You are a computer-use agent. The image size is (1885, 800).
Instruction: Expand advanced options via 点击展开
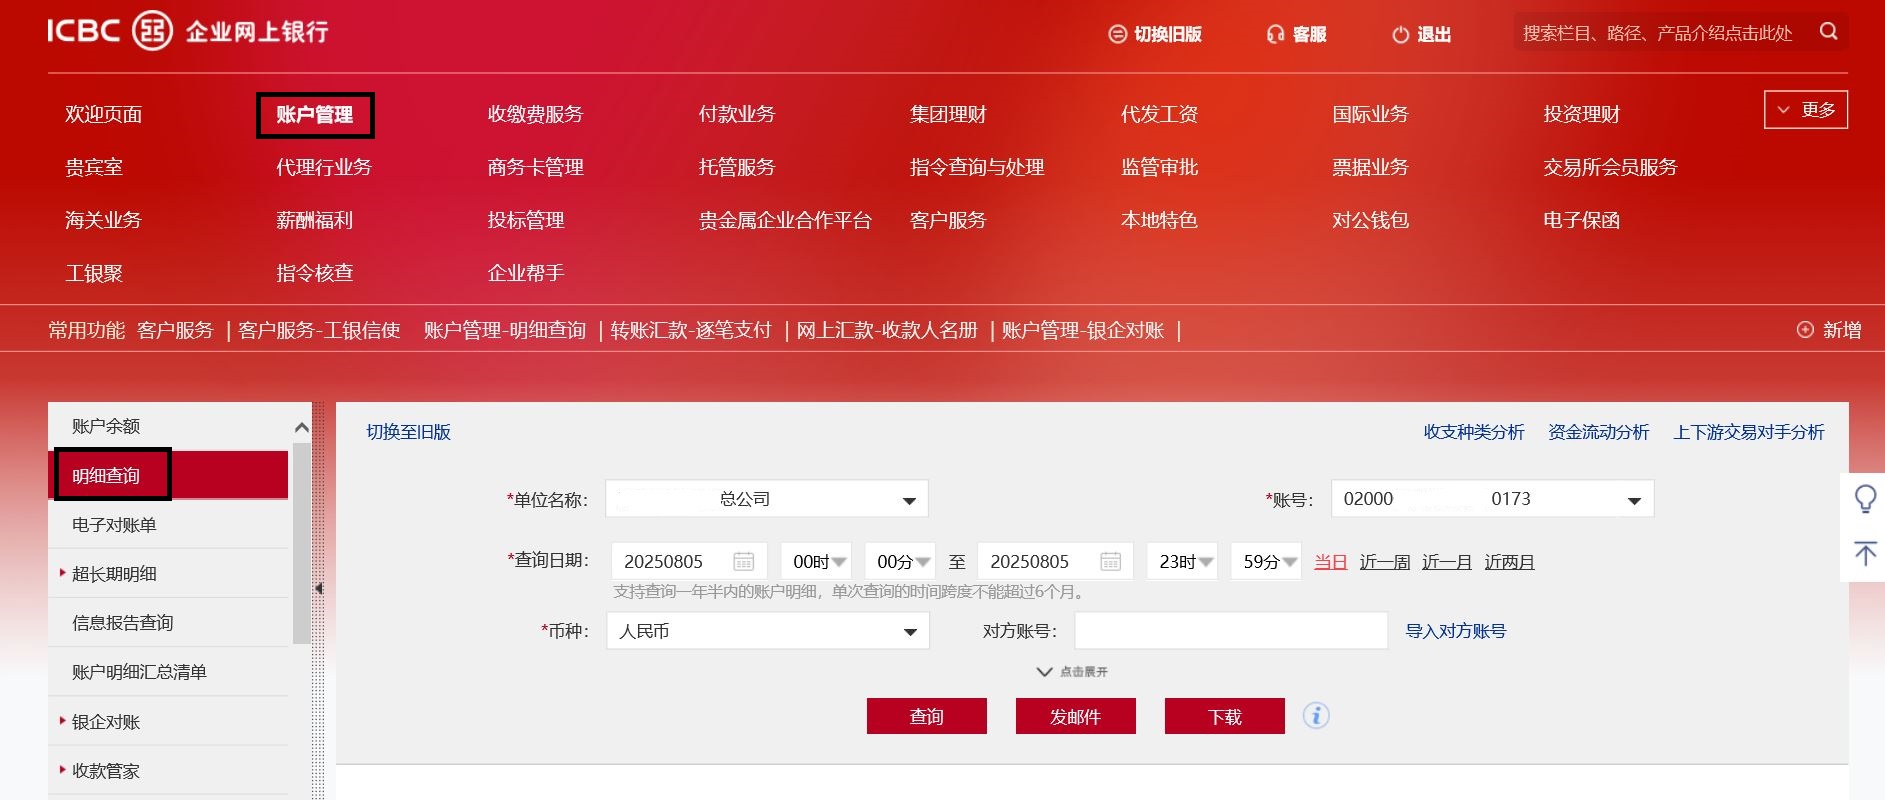[x=1072, y=672]
